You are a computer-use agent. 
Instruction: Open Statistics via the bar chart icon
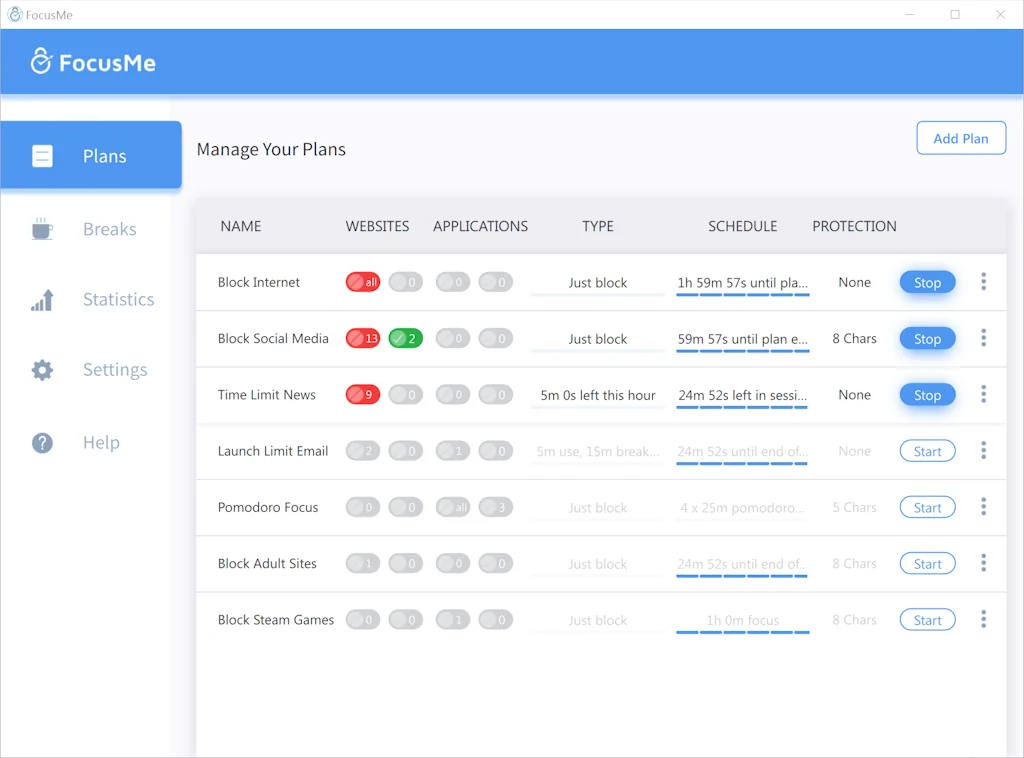(42, 299)
